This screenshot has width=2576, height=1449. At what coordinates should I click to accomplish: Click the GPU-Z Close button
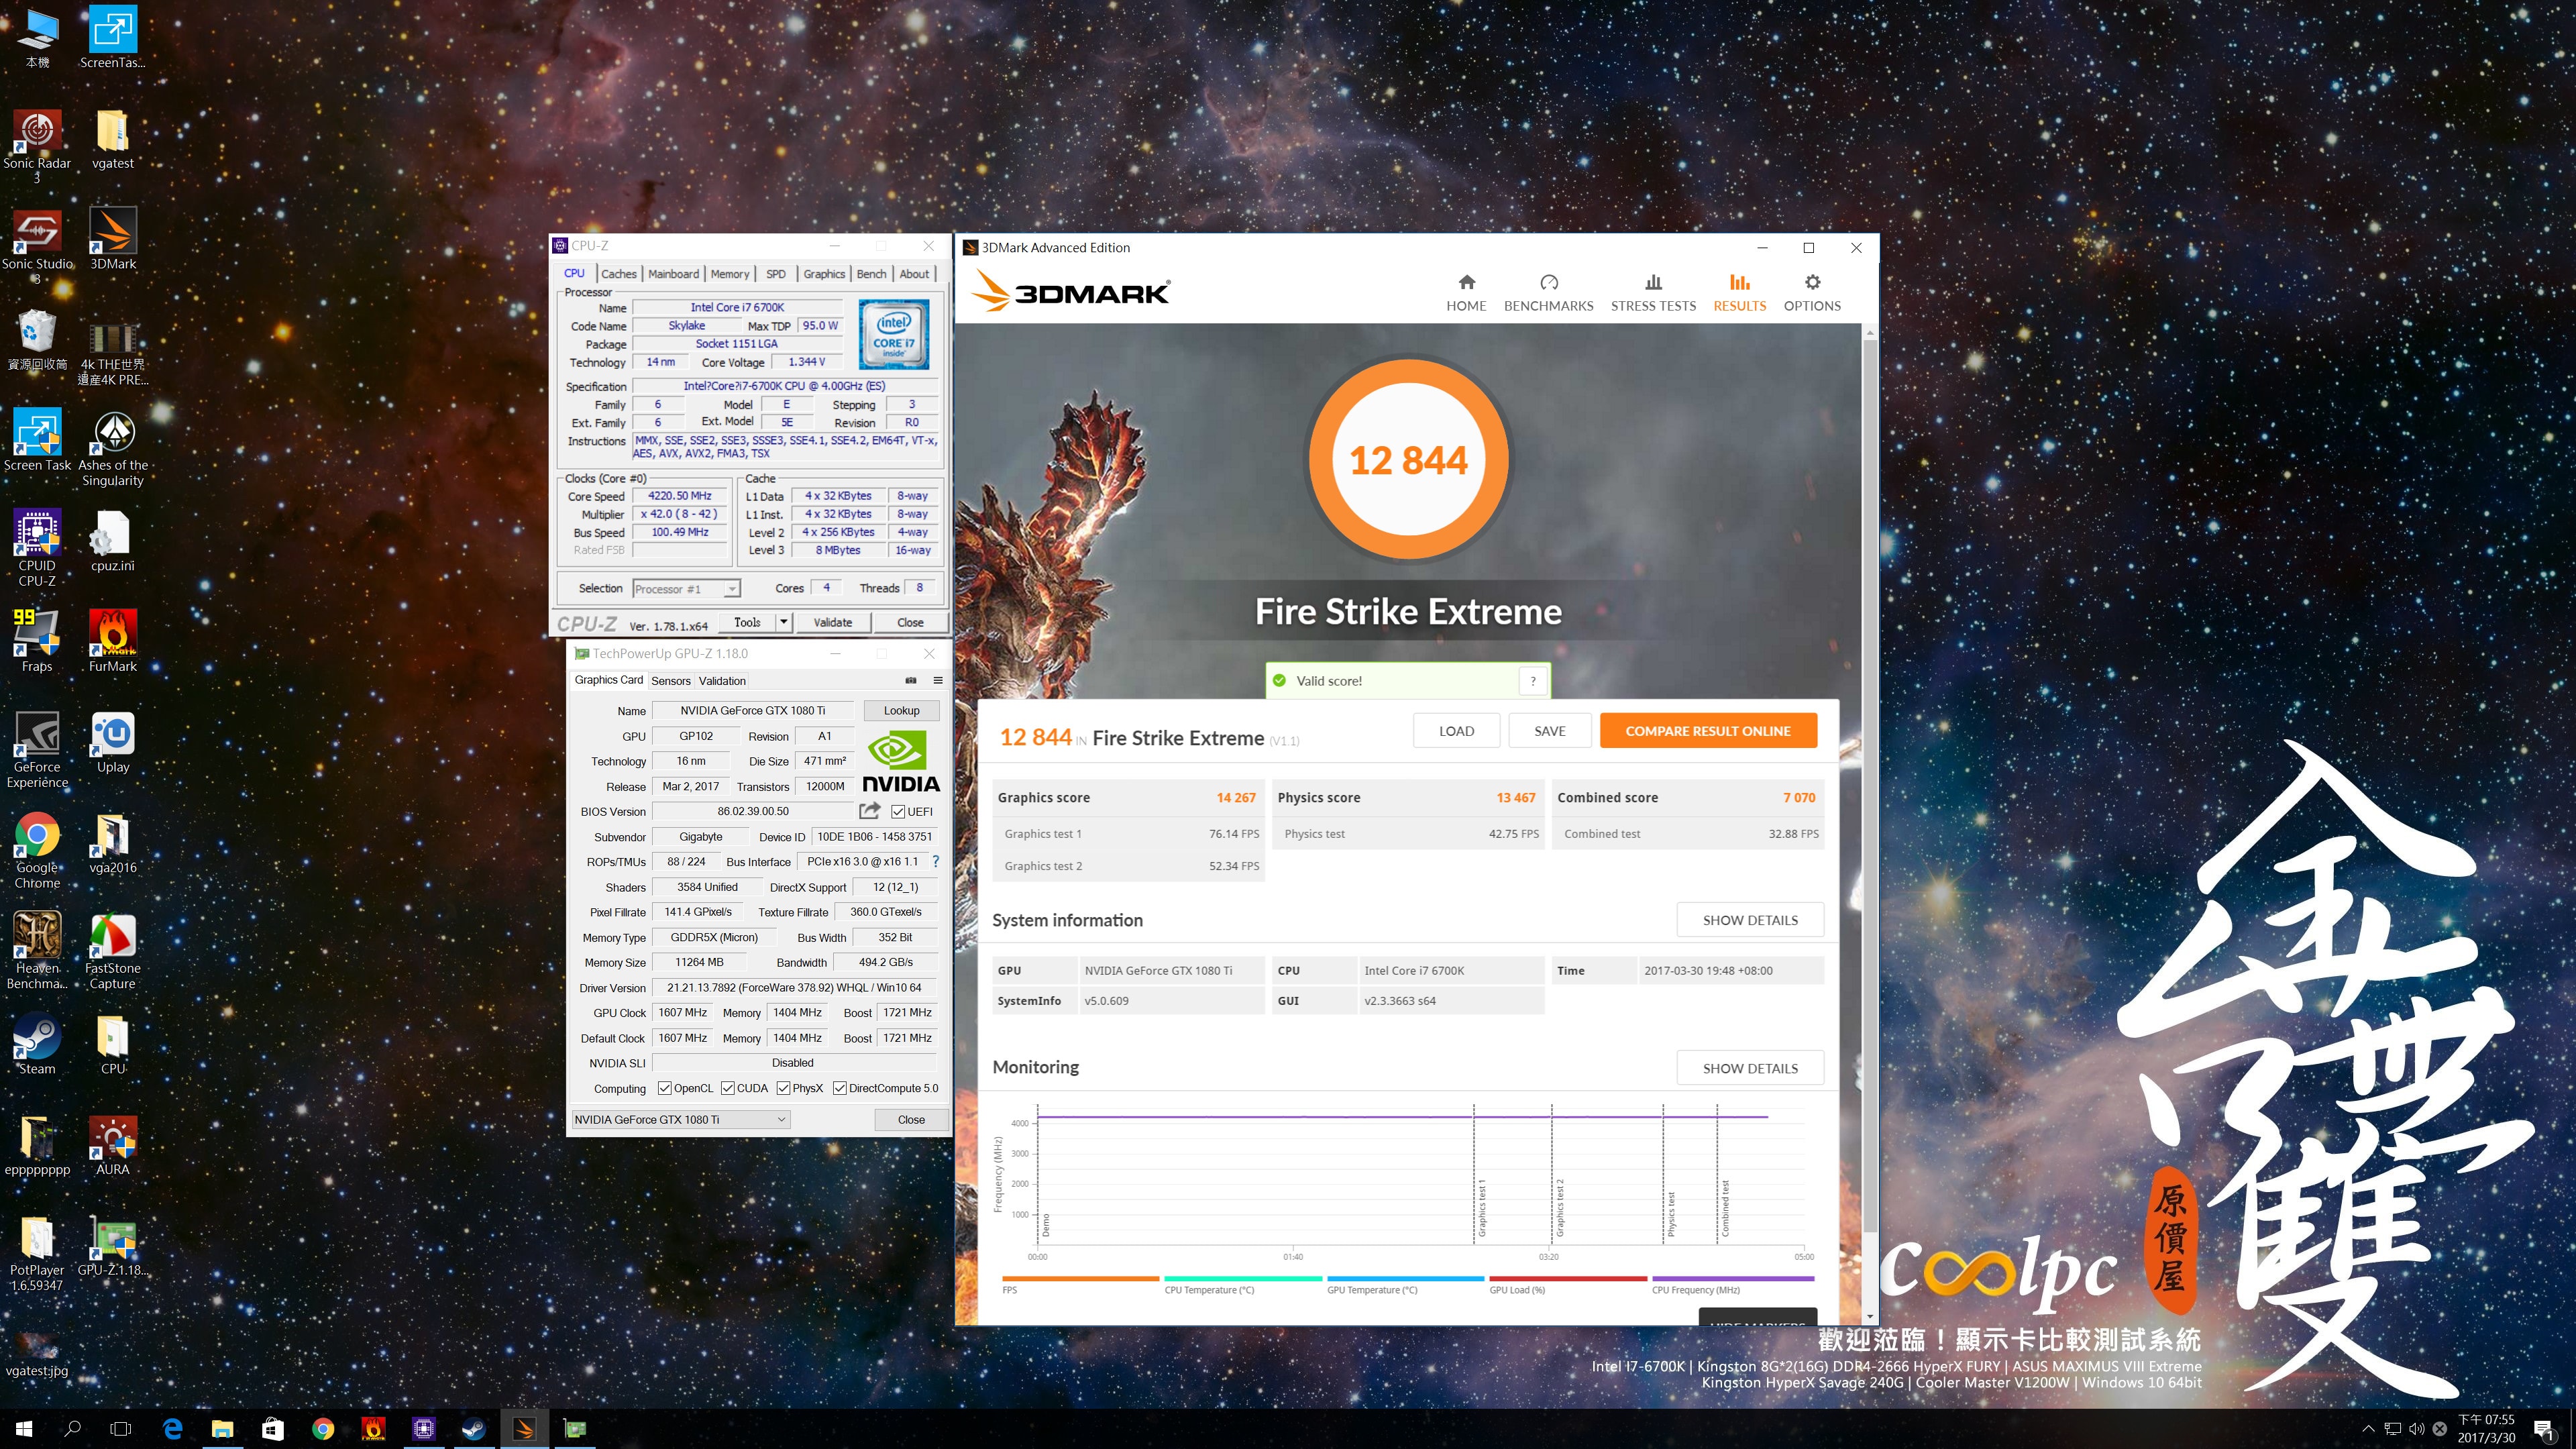tap(911, 1119)
